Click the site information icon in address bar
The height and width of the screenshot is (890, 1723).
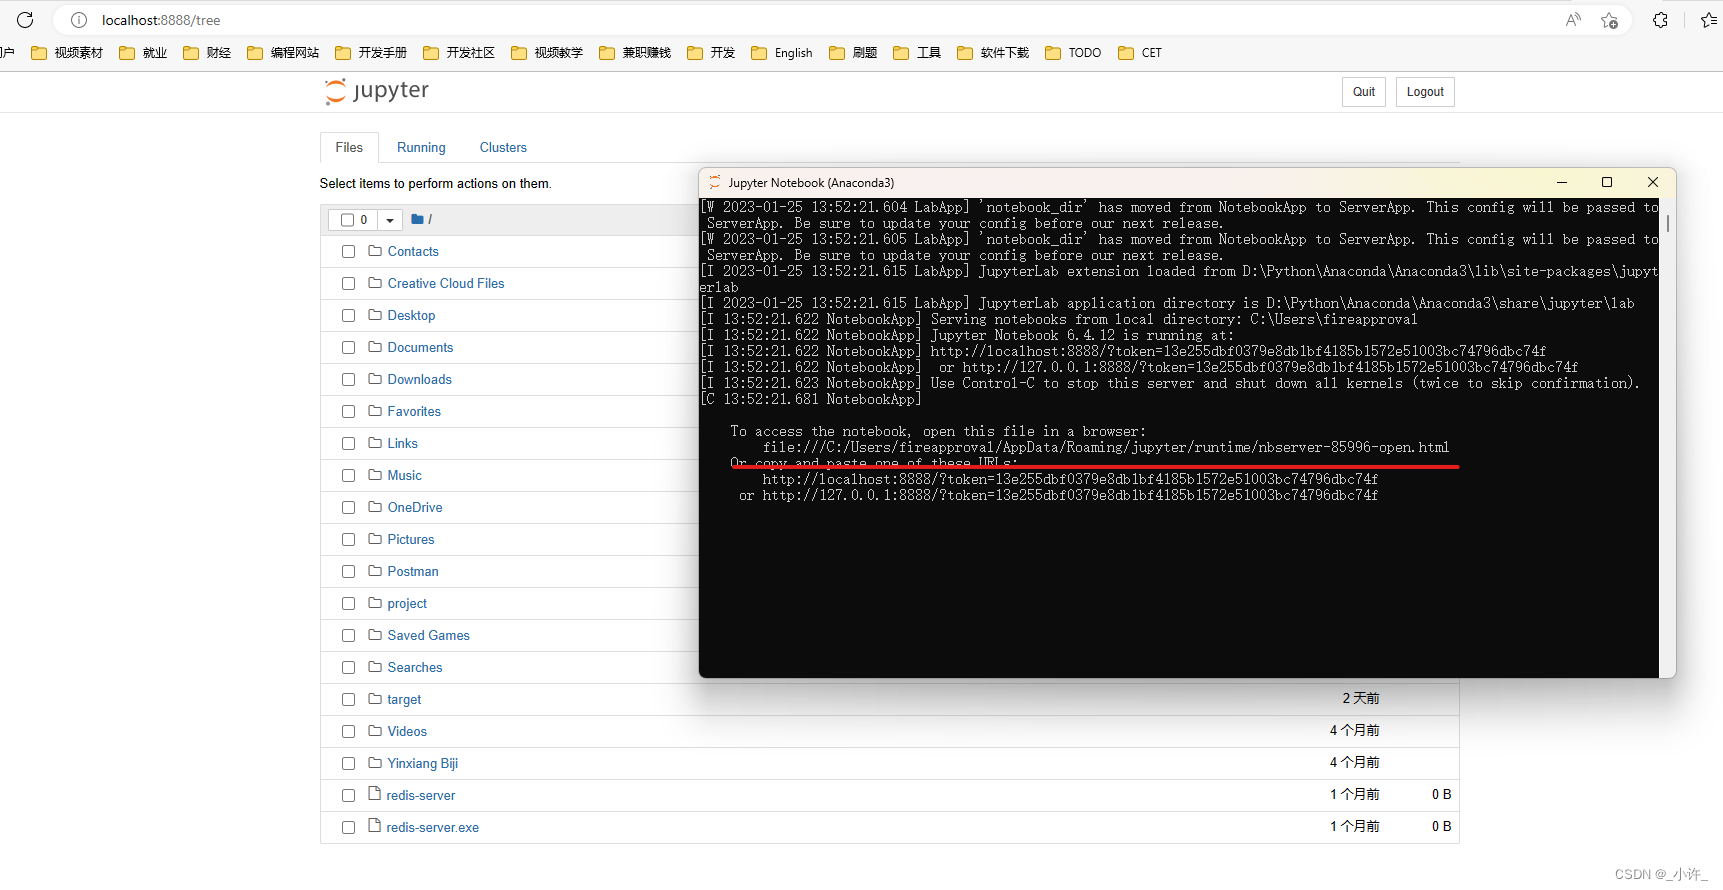tap(79, 20)
